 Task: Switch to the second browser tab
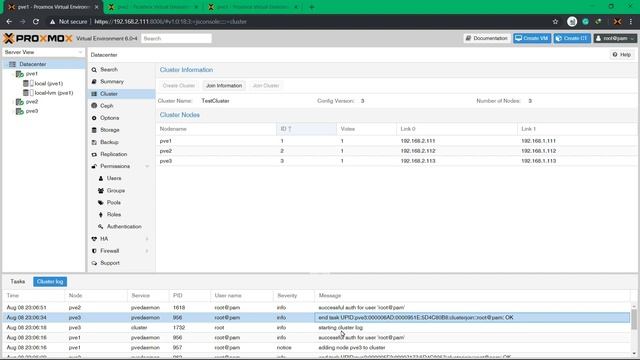click(x=153, y=7)
